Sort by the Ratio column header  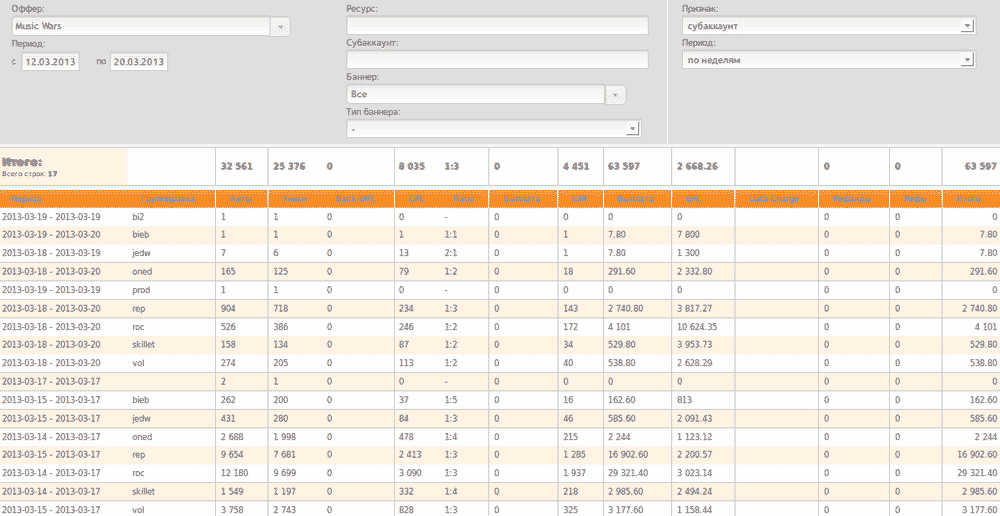pos(464,199)
